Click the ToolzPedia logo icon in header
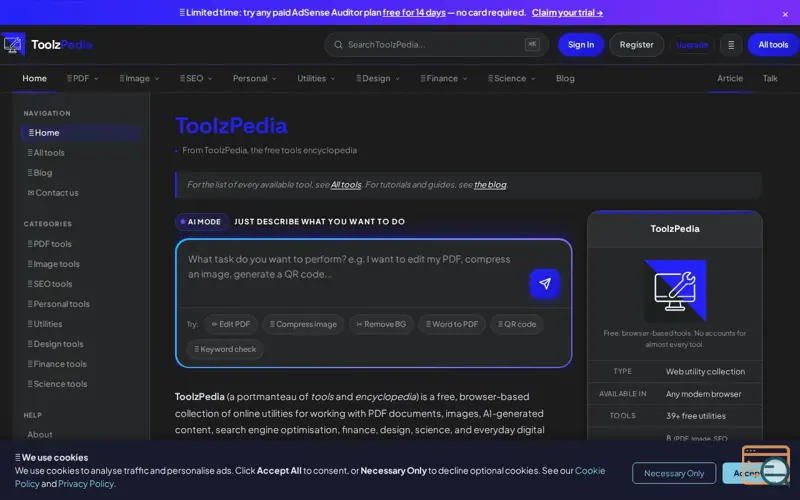This screenshot has width=800, height=500. [x=13, y=45]
